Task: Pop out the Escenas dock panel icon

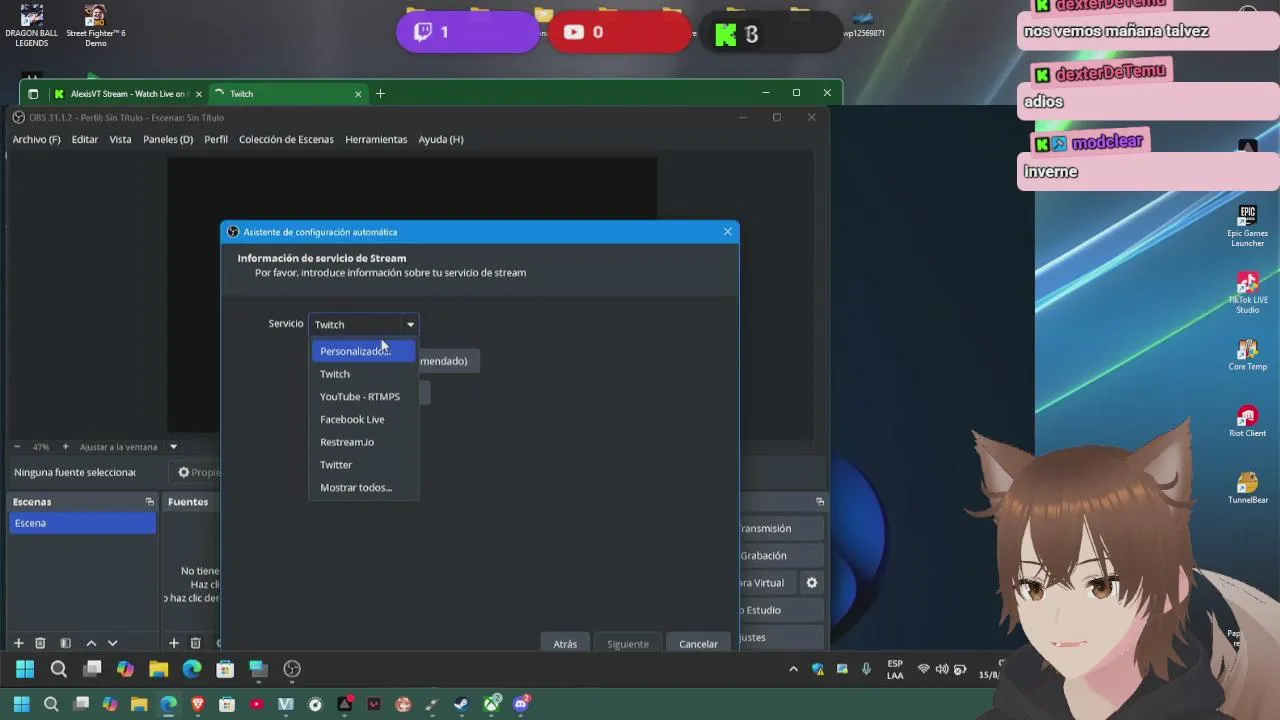Action: point(149,502)
